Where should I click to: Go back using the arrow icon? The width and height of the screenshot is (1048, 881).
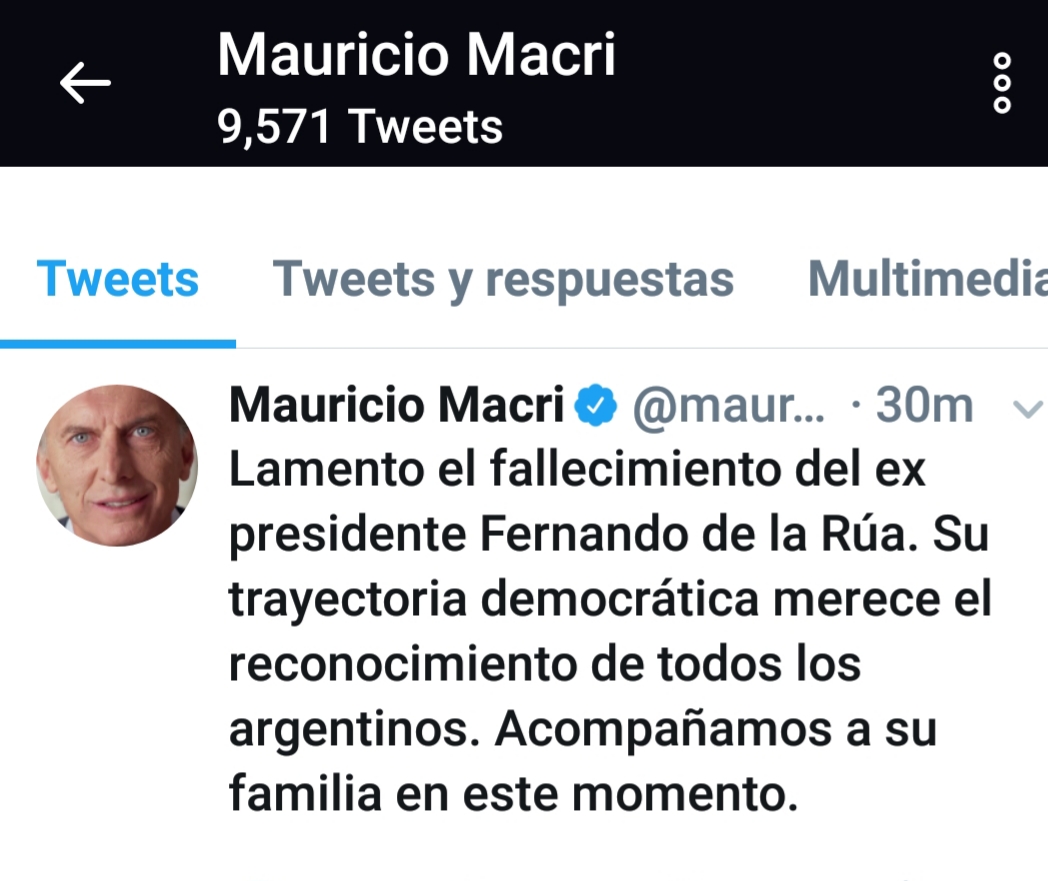coord(85,83)
